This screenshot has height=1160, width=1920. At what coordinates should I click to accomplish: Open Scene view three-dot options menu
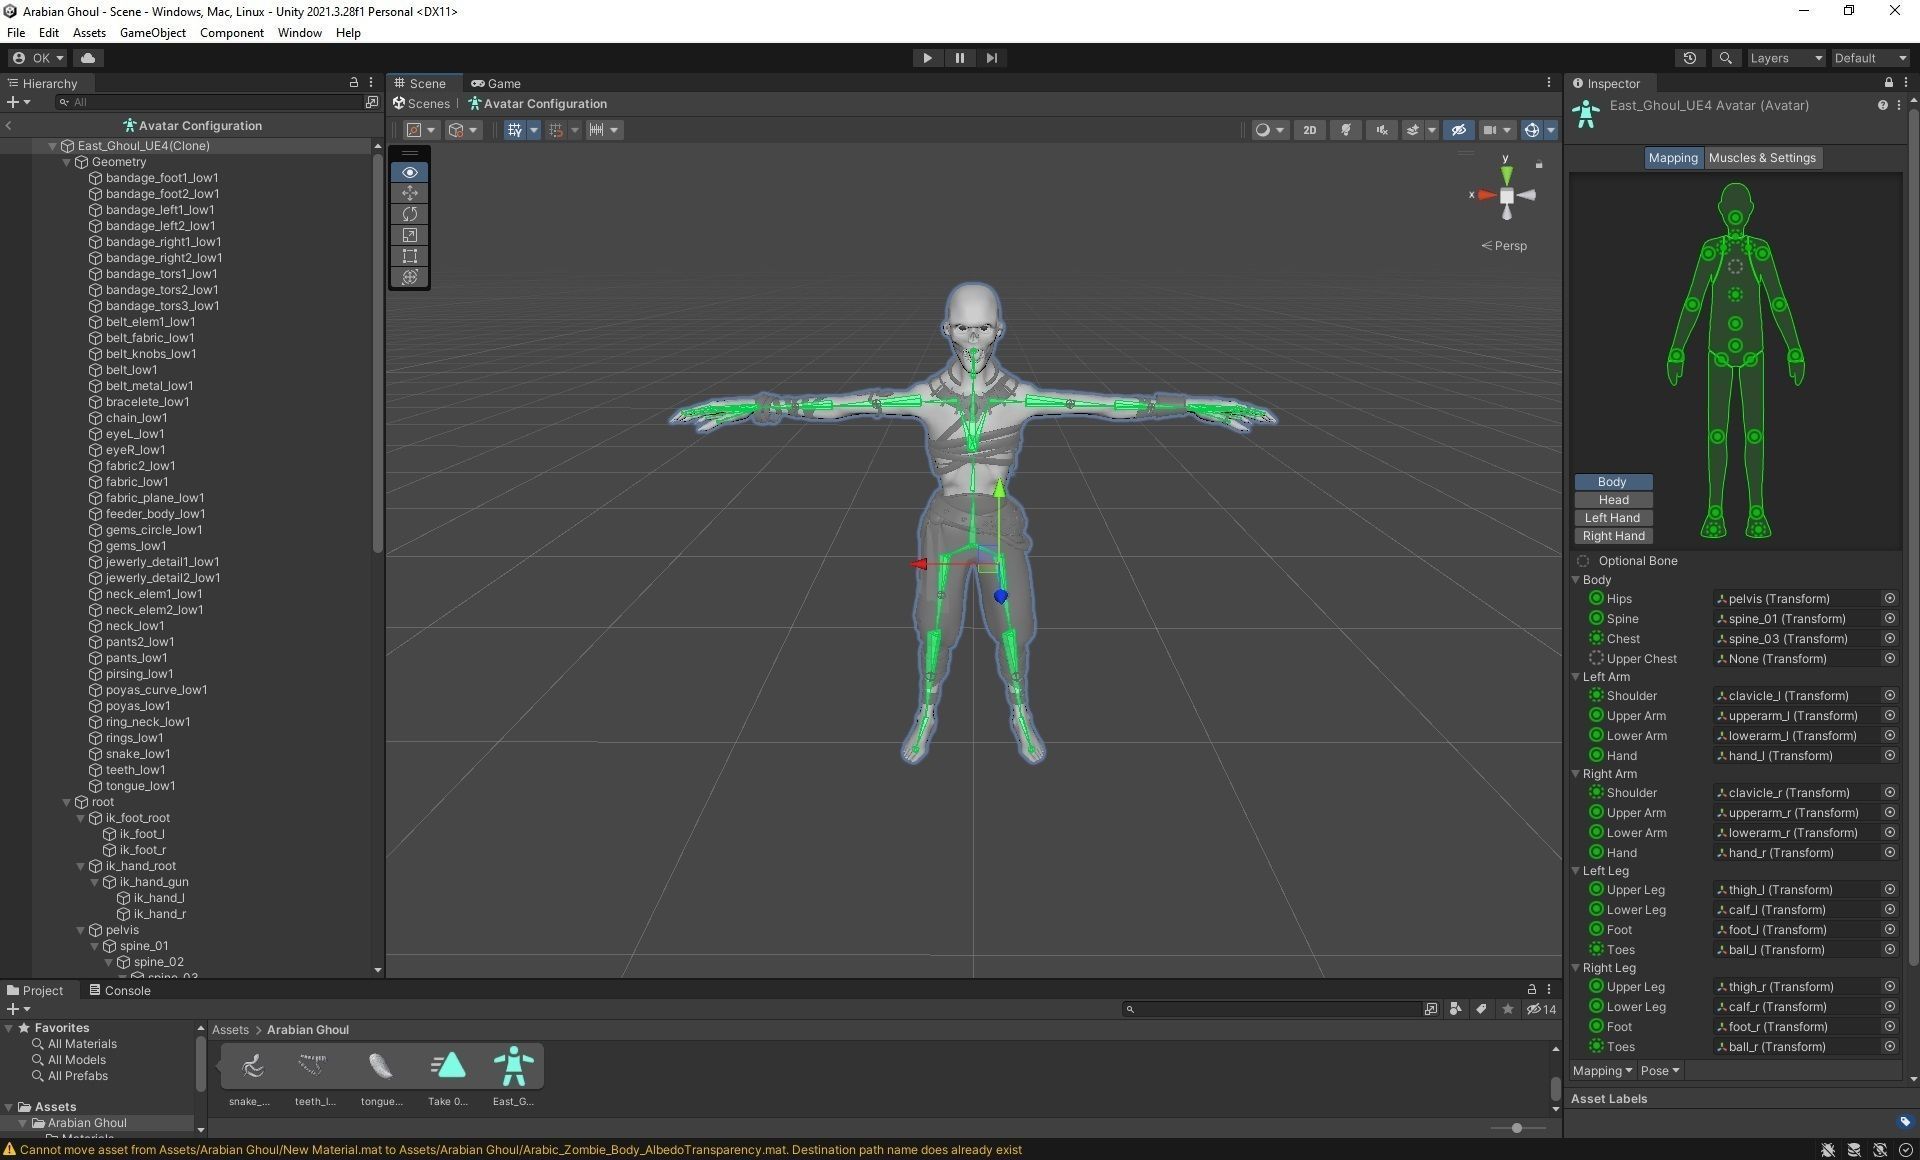click(x=1549, y=83)
